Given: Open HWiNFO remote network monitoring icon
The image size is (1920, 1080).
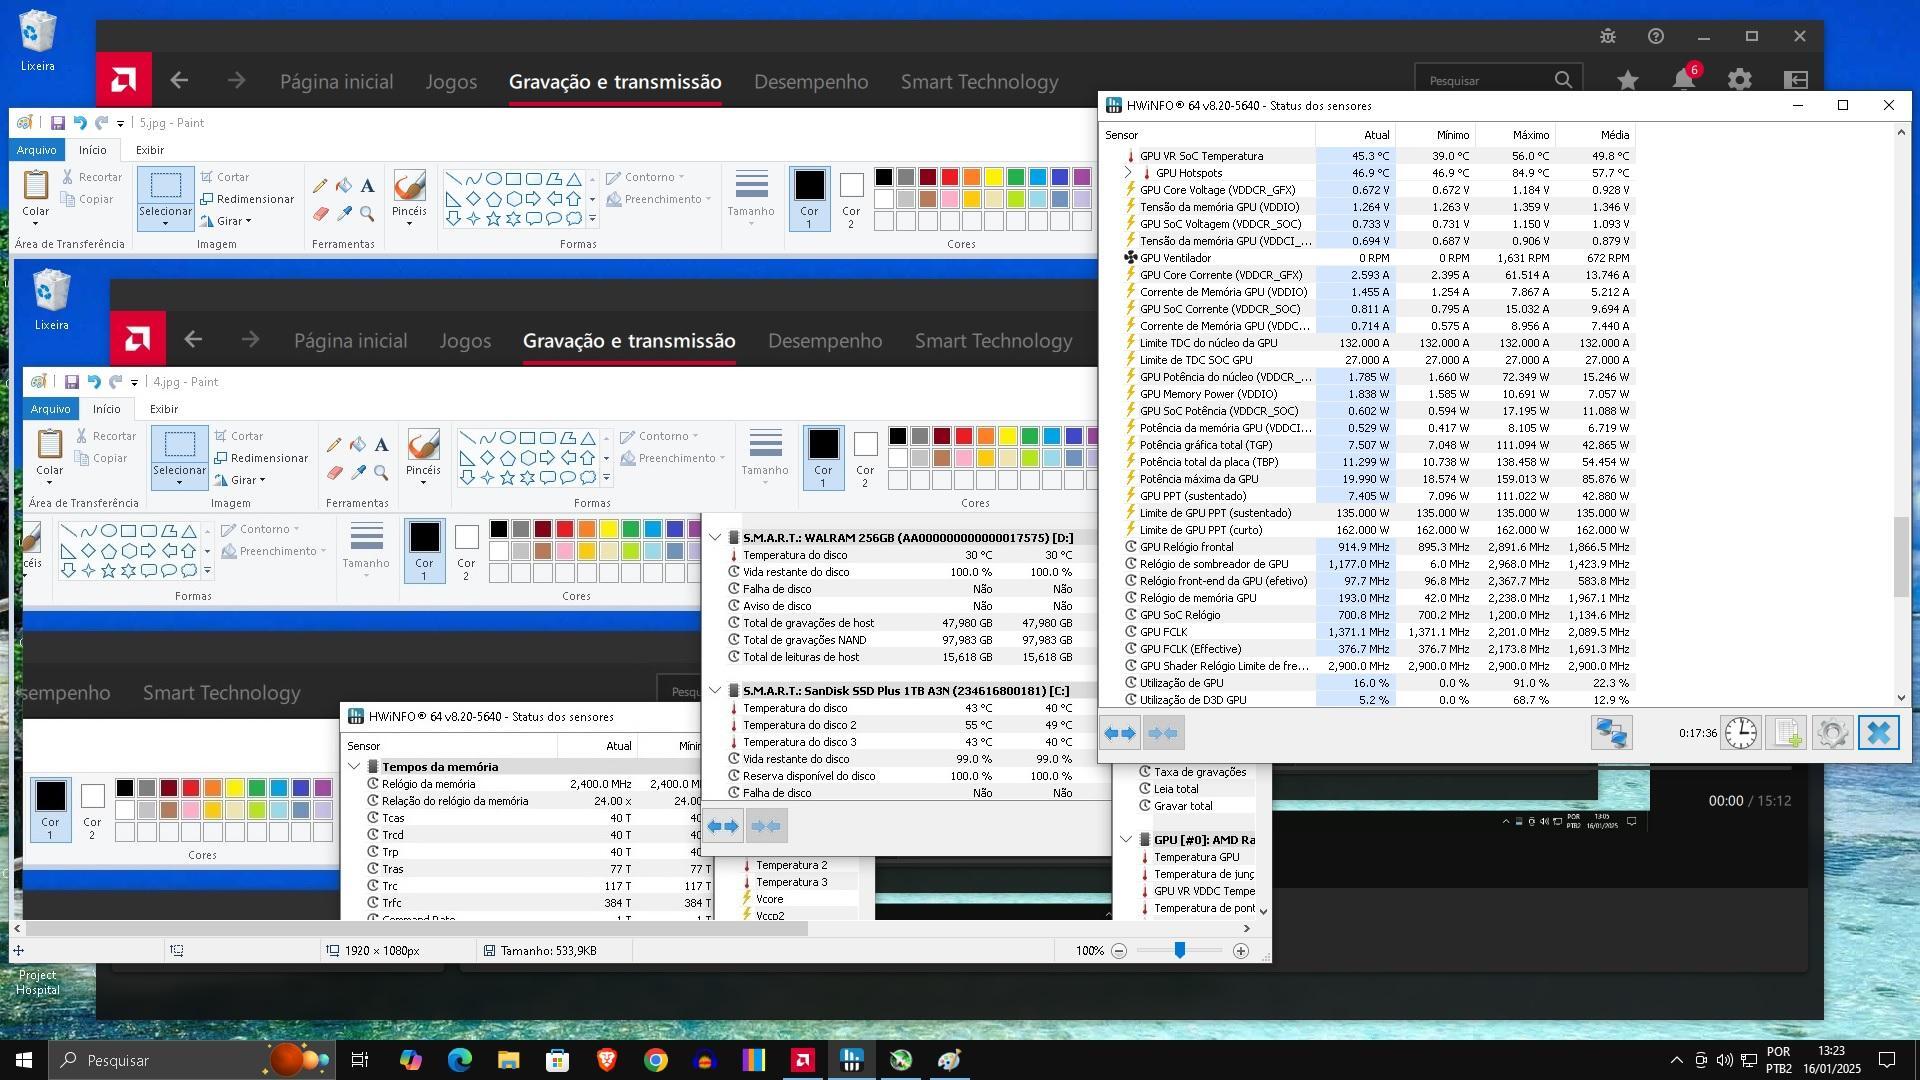Looking at the screenshot, I should pyautogui.click(x=1611, y=734).
